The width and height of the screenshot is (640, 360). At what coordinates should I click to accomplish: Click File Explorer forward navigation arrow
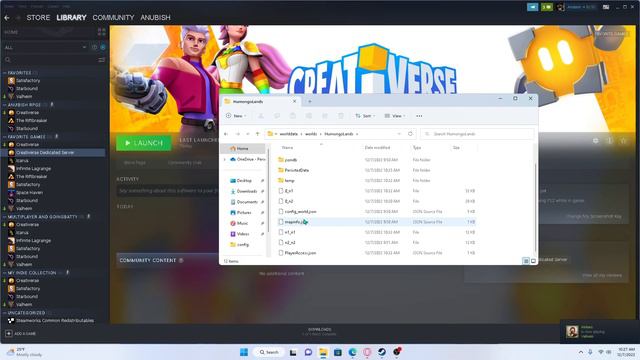tap(238, 134)
